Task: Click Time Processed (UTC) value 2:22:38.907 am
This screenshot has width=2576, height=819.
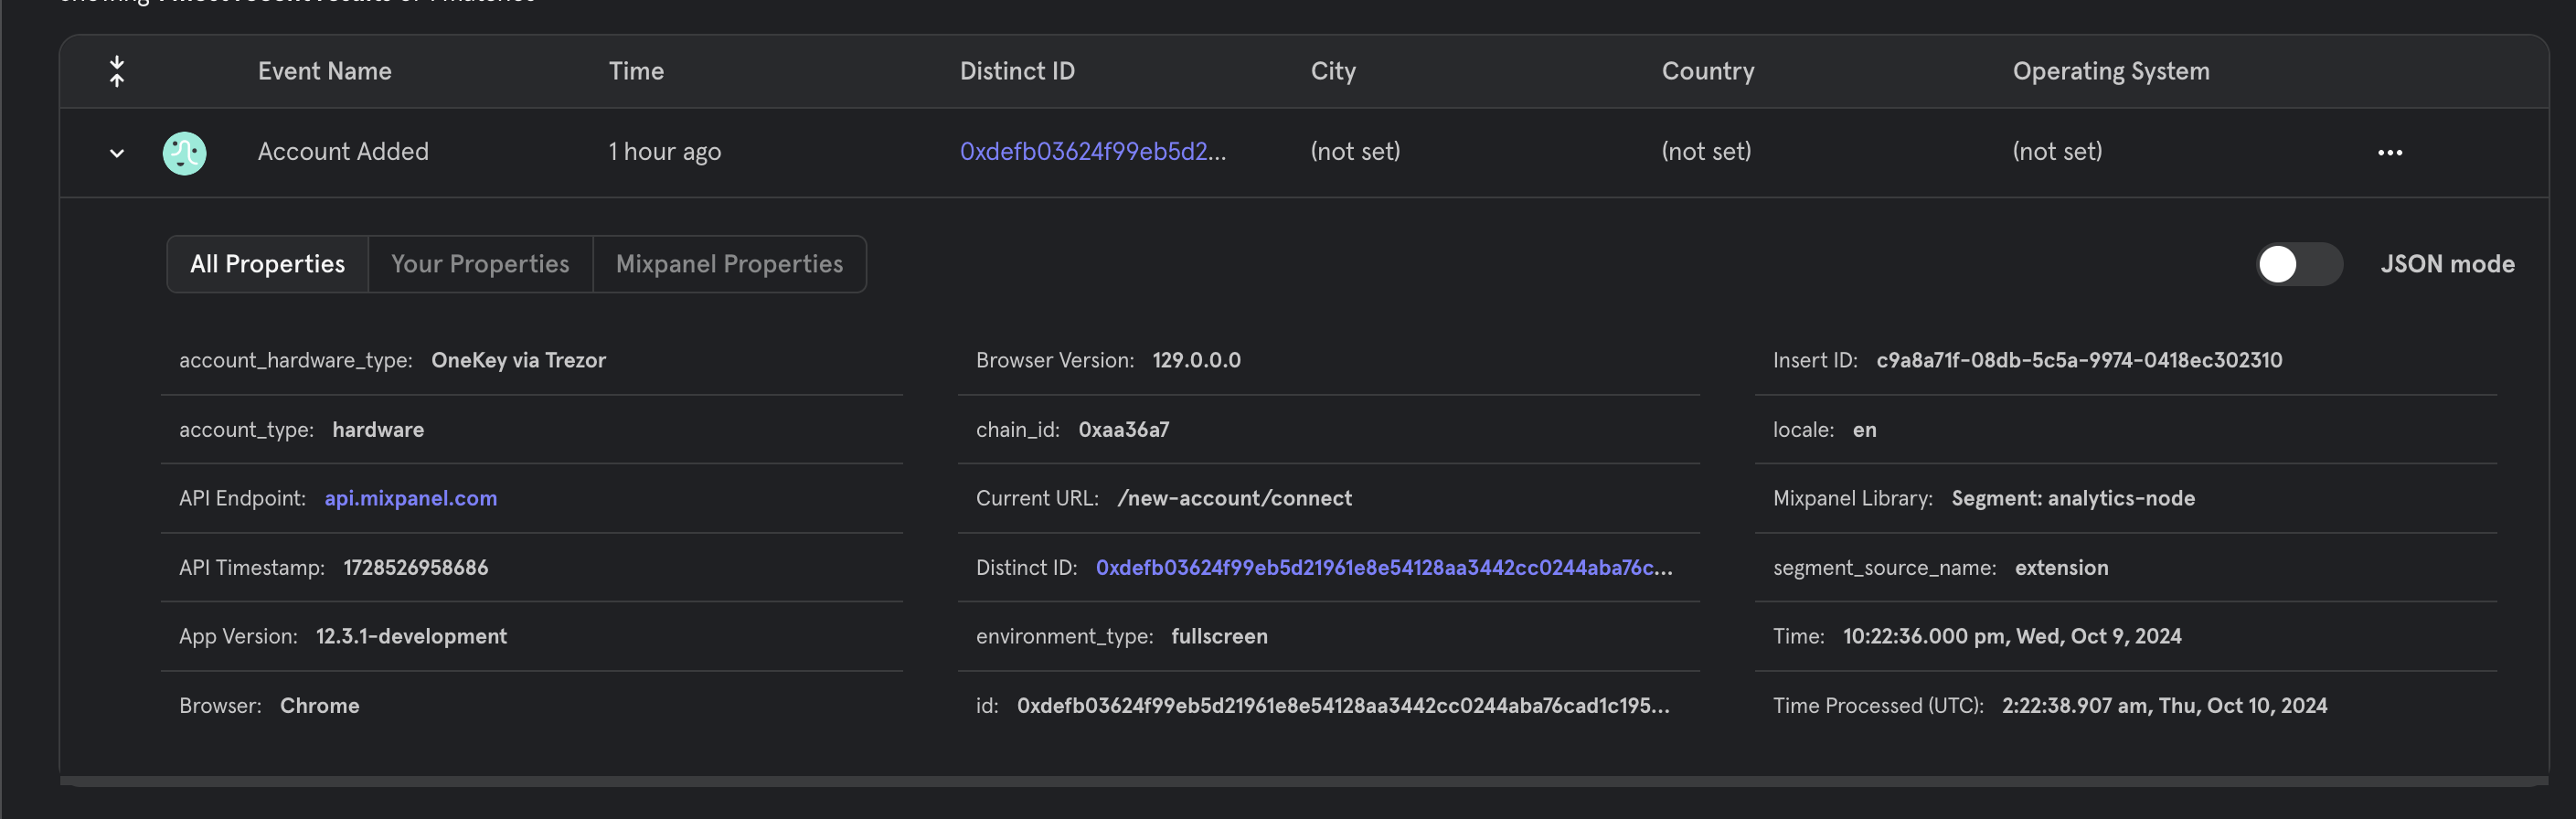Action: click(2164, 705)
